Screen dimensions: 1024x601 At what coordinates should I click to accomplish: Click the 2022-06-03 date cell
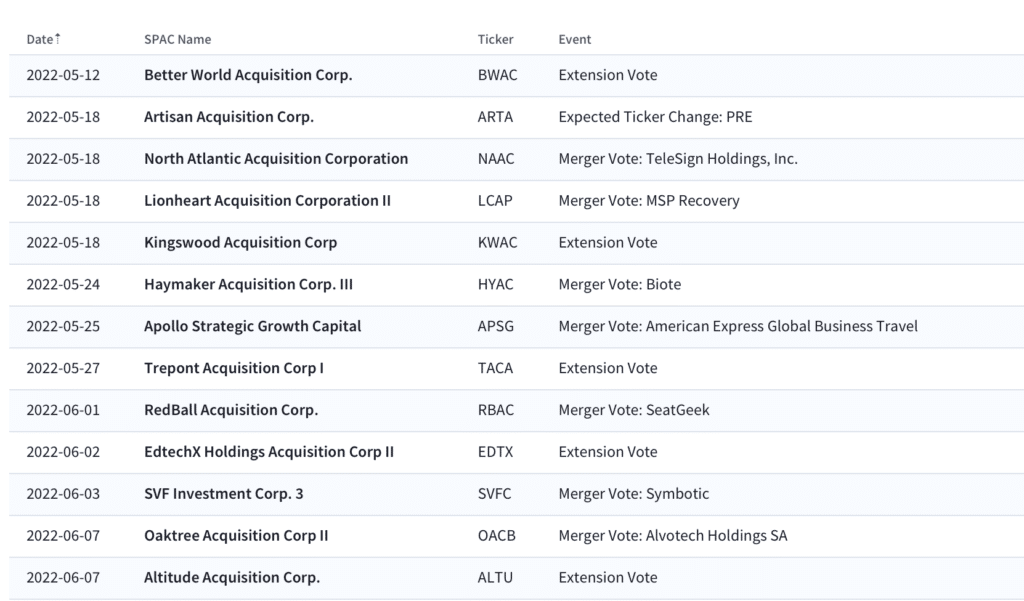click(63, 493)
